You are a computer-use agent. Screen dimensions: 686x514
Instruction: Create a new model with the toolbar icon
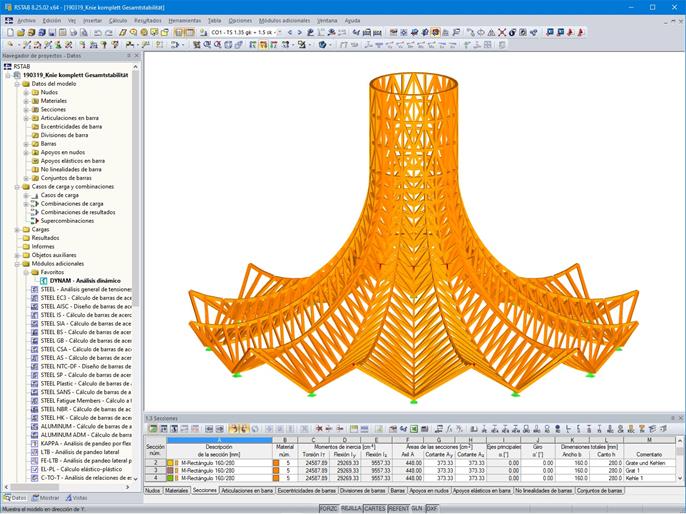click(10, 32)
